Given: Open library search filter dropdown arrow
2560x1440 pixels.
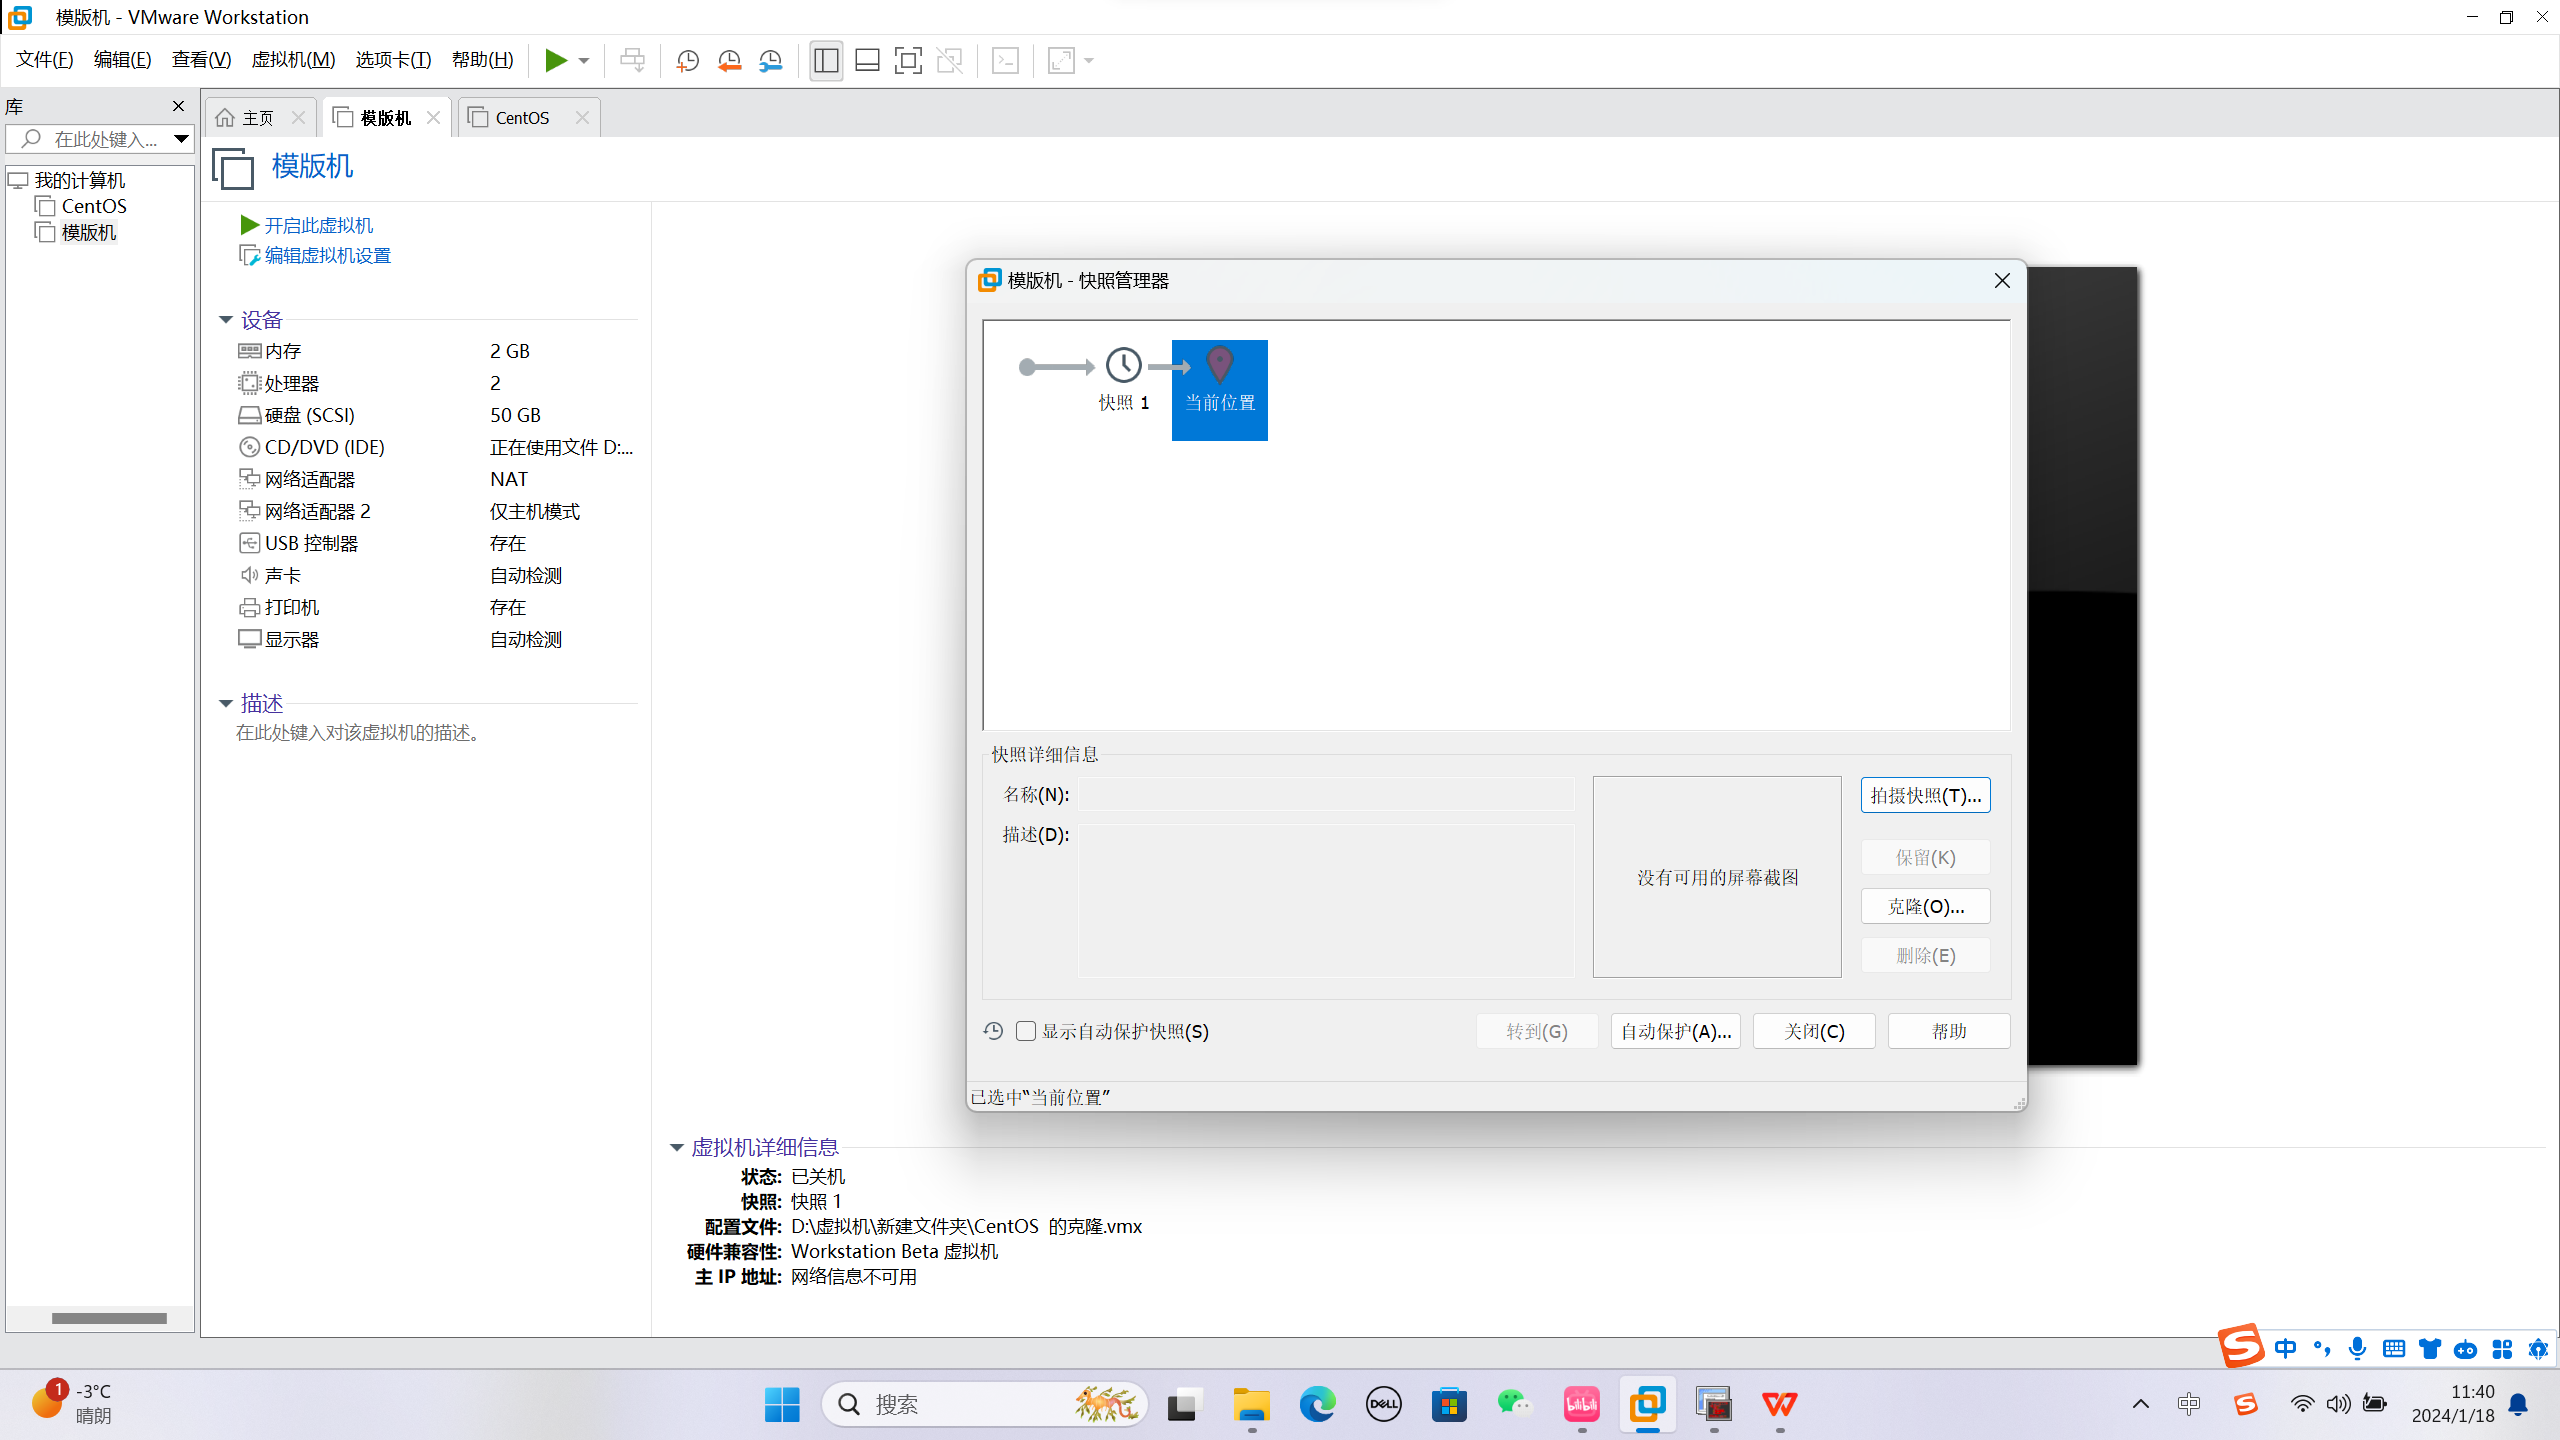Looking at the screenshot, I should (181, 139).
